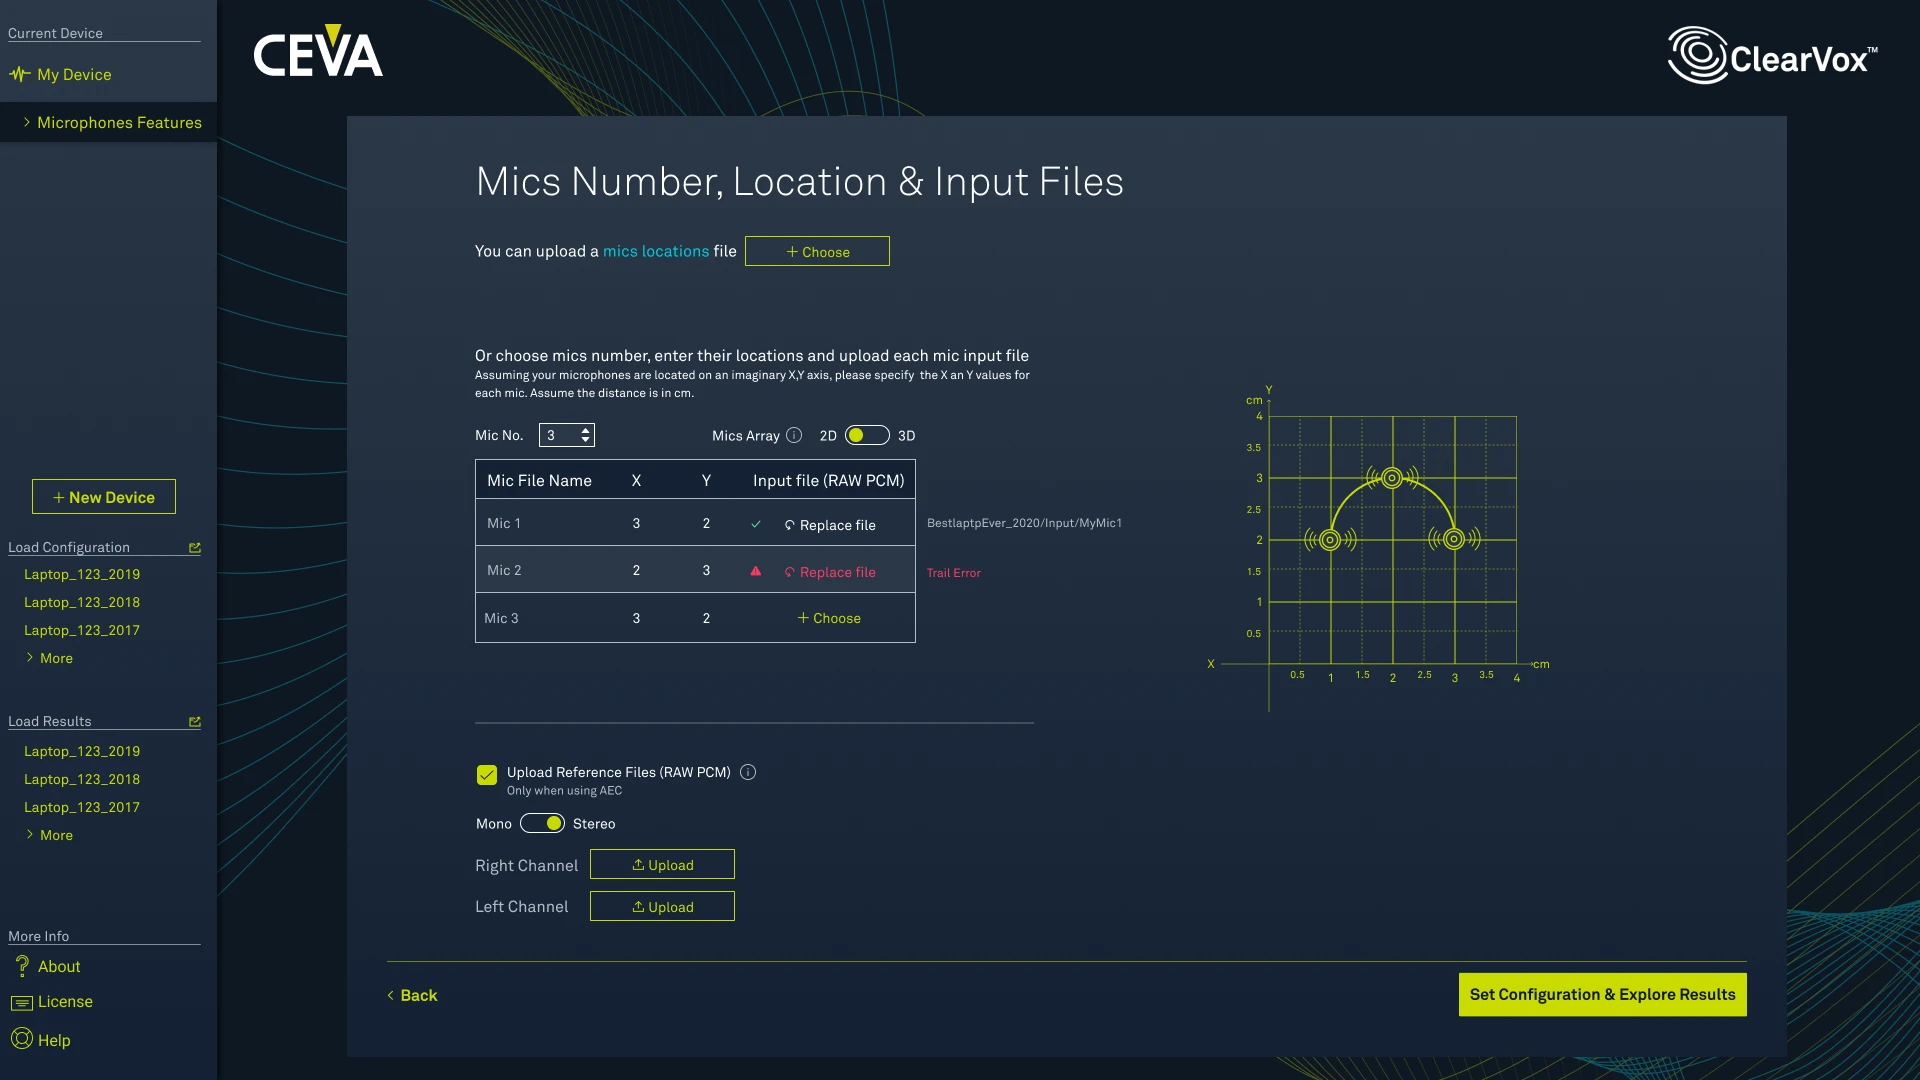Toggle Mics Array between 2D and 3D

(x=866, y=435)
